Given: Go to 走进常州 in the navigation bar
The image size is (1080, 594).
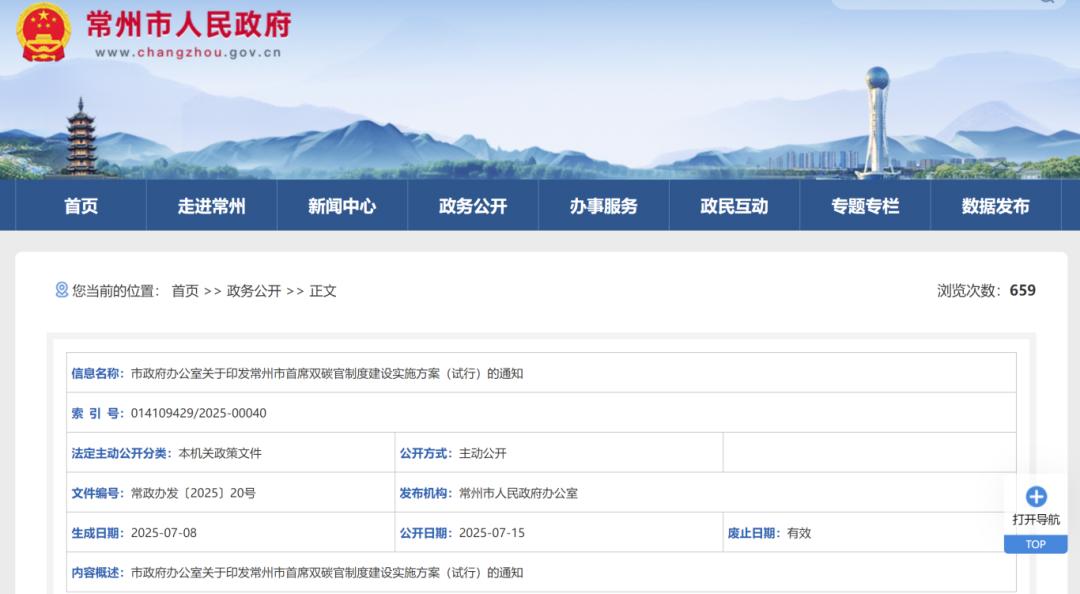Looking at the screenshot, I should 211,206.
